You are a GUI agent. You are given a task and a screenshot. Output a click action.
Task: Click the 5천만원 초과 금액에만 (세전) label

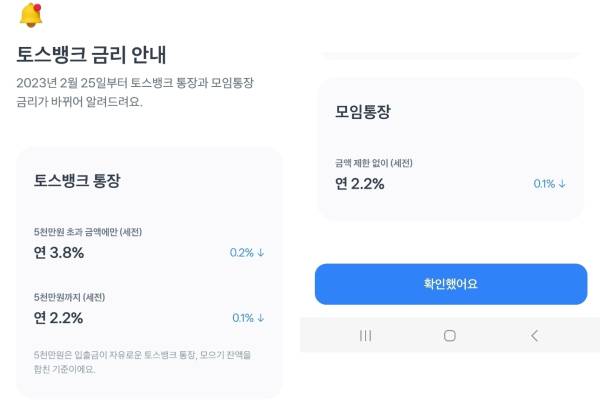point(88,232)
